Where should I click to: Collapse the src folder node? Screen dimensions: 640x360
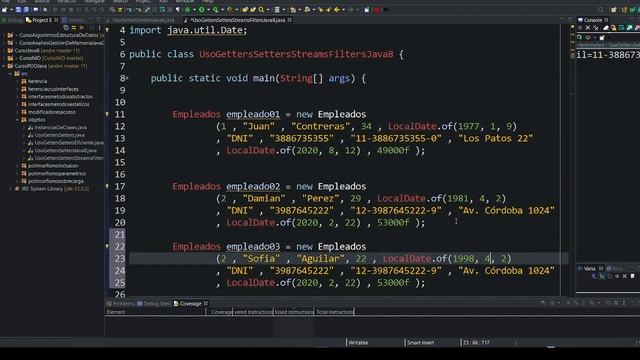[x=11, y=73]
